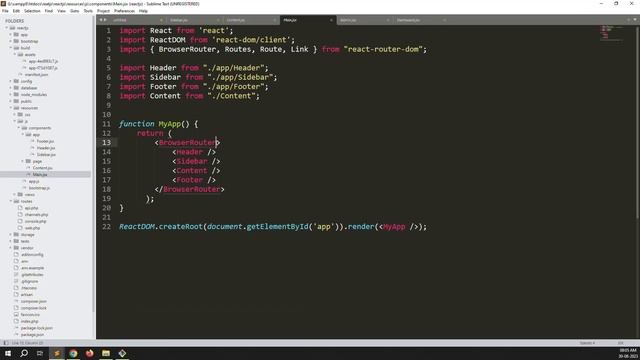The height and width of the screenshot is (360, 640).
Task: Open the View menu
Action: tap(61, 11)
